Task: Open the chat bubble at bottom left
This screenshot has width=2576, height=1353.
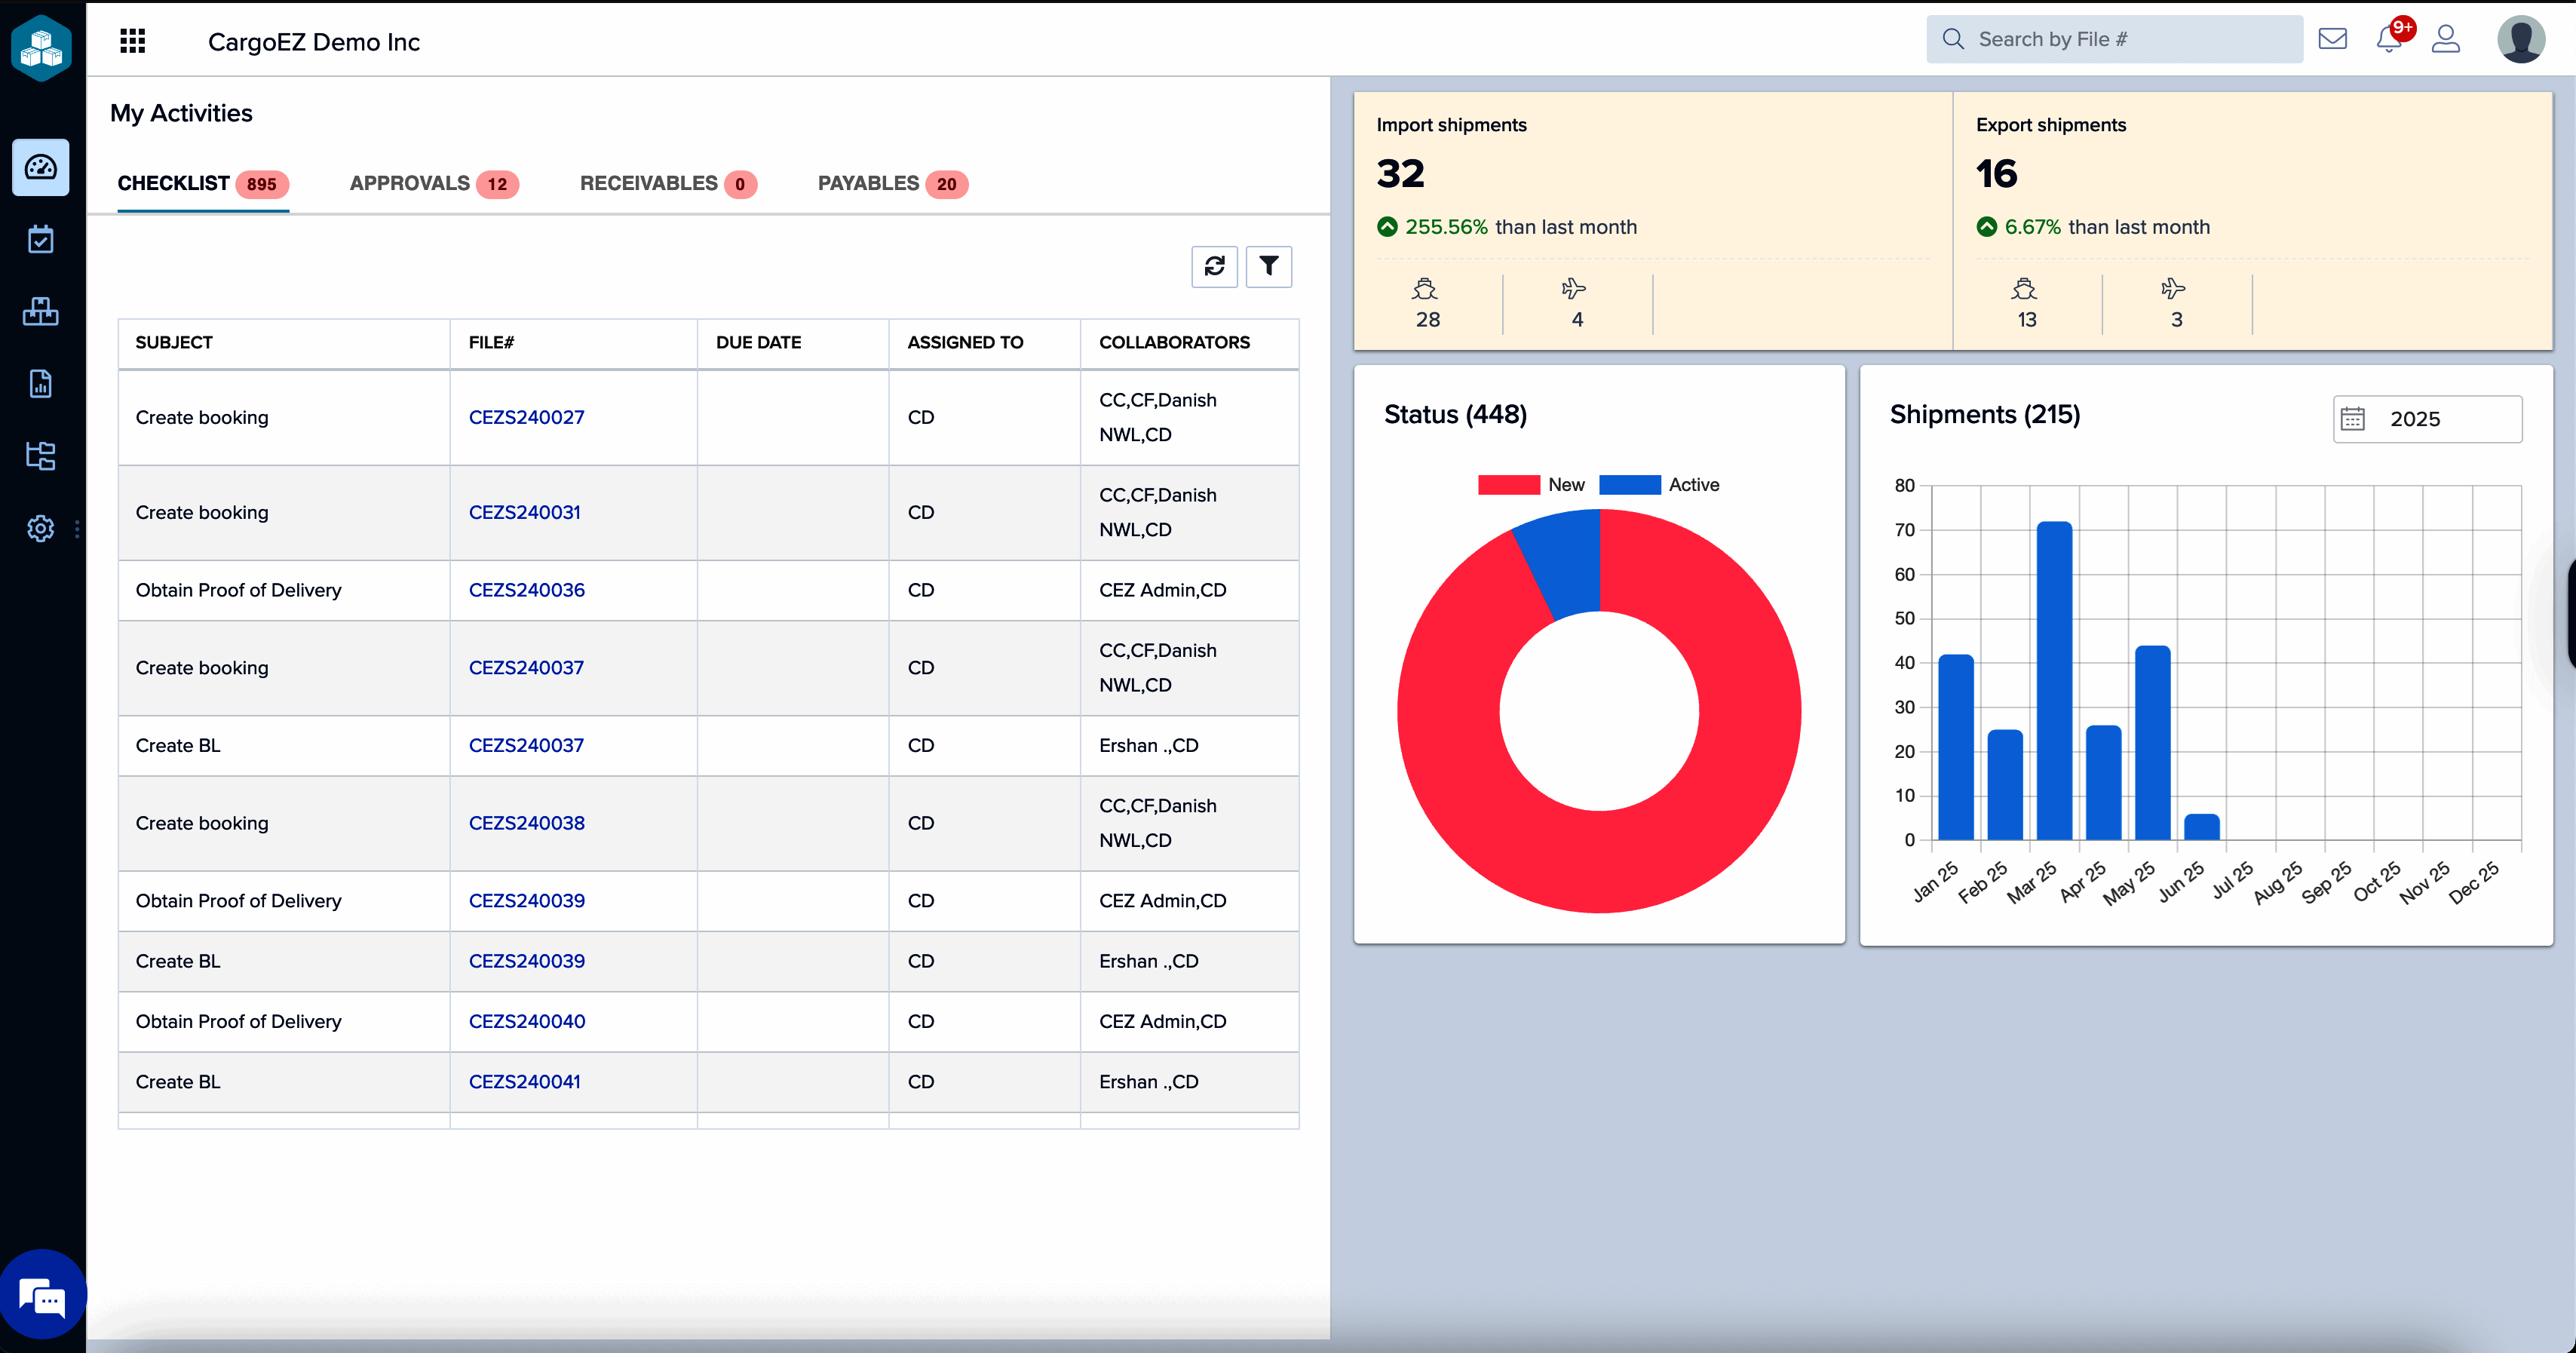Action: click(x=43, y=1296)
